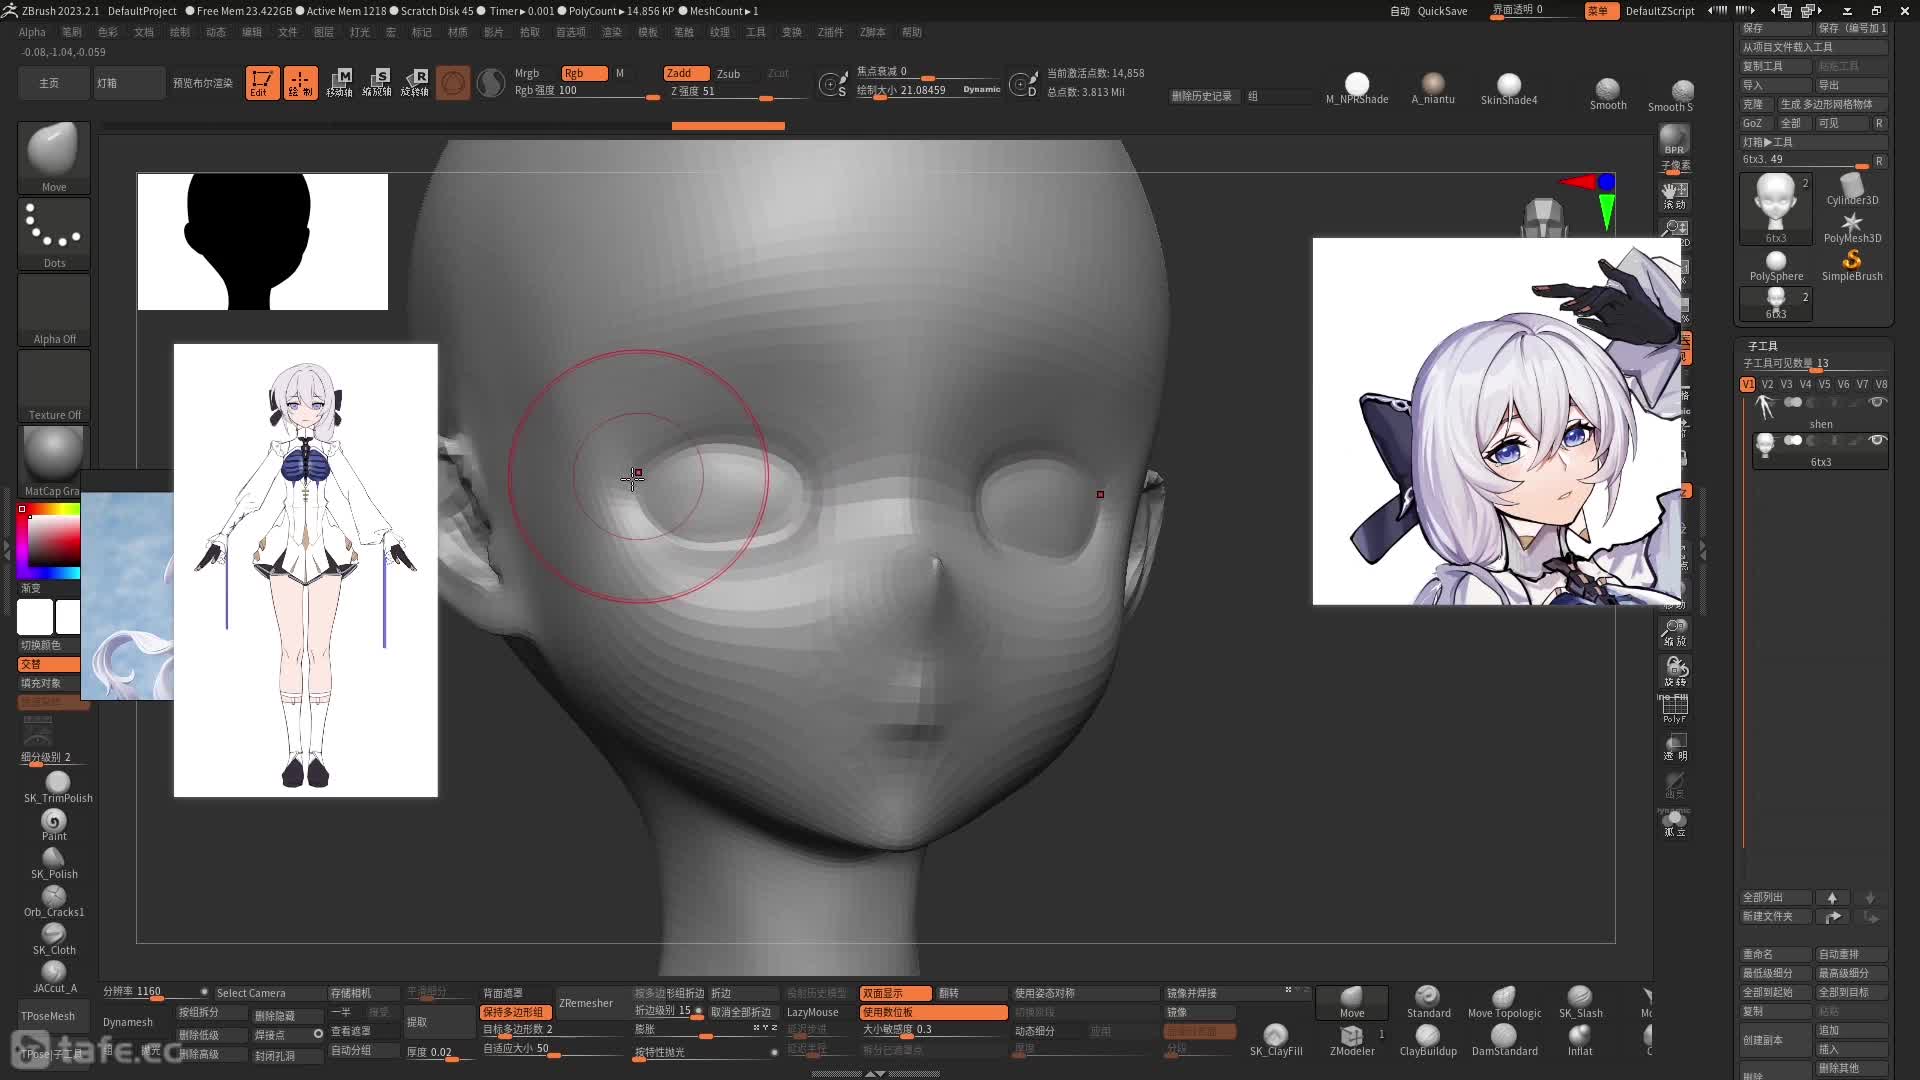Viewport: 1920px width, 1080px height.
Task: Choose the DamStandard brush
Action: pyautogui.click(x=1504, y=1040)
